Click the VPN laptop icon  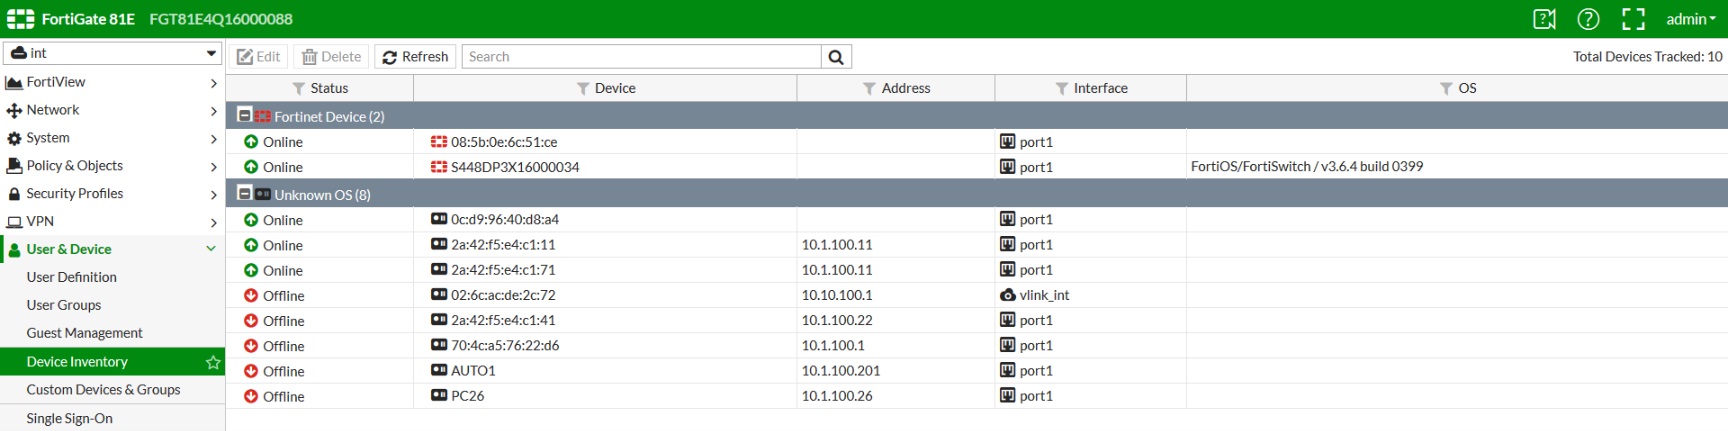14,222
